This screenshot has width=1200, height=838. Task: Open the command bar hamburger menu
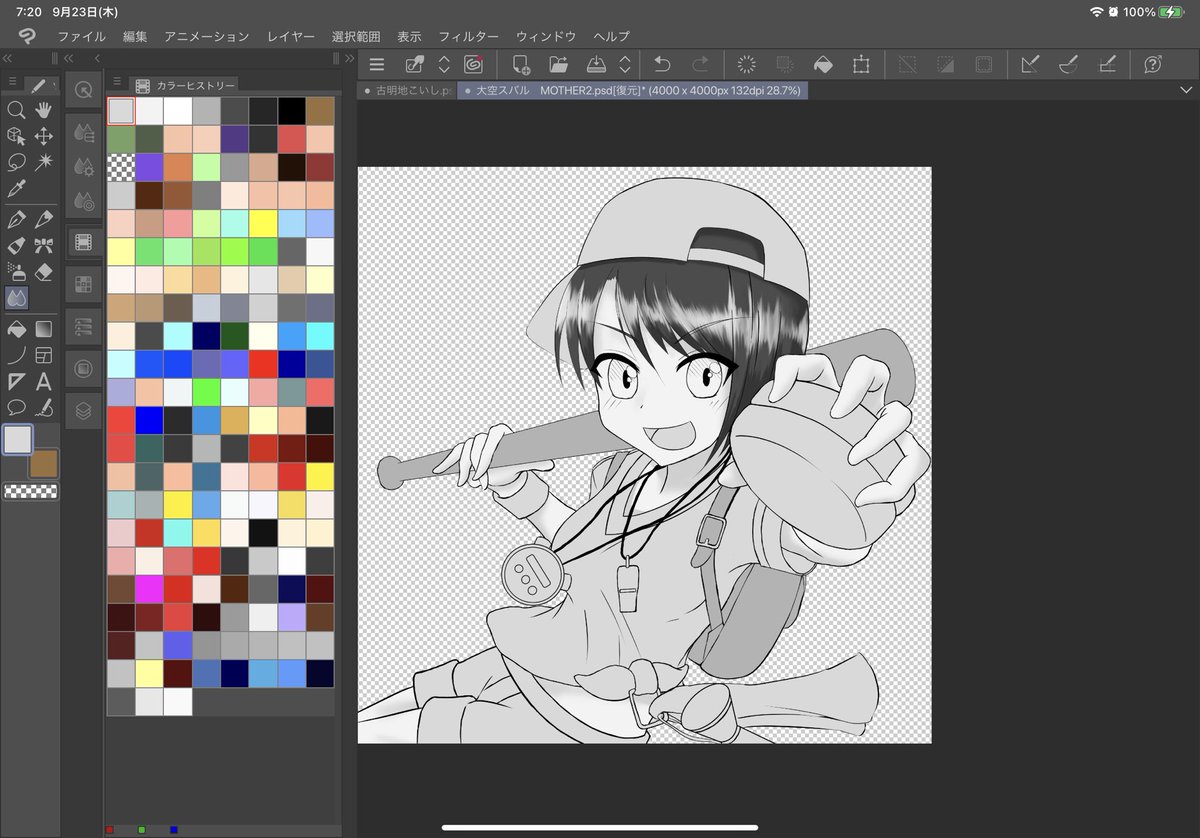point(377,65)
